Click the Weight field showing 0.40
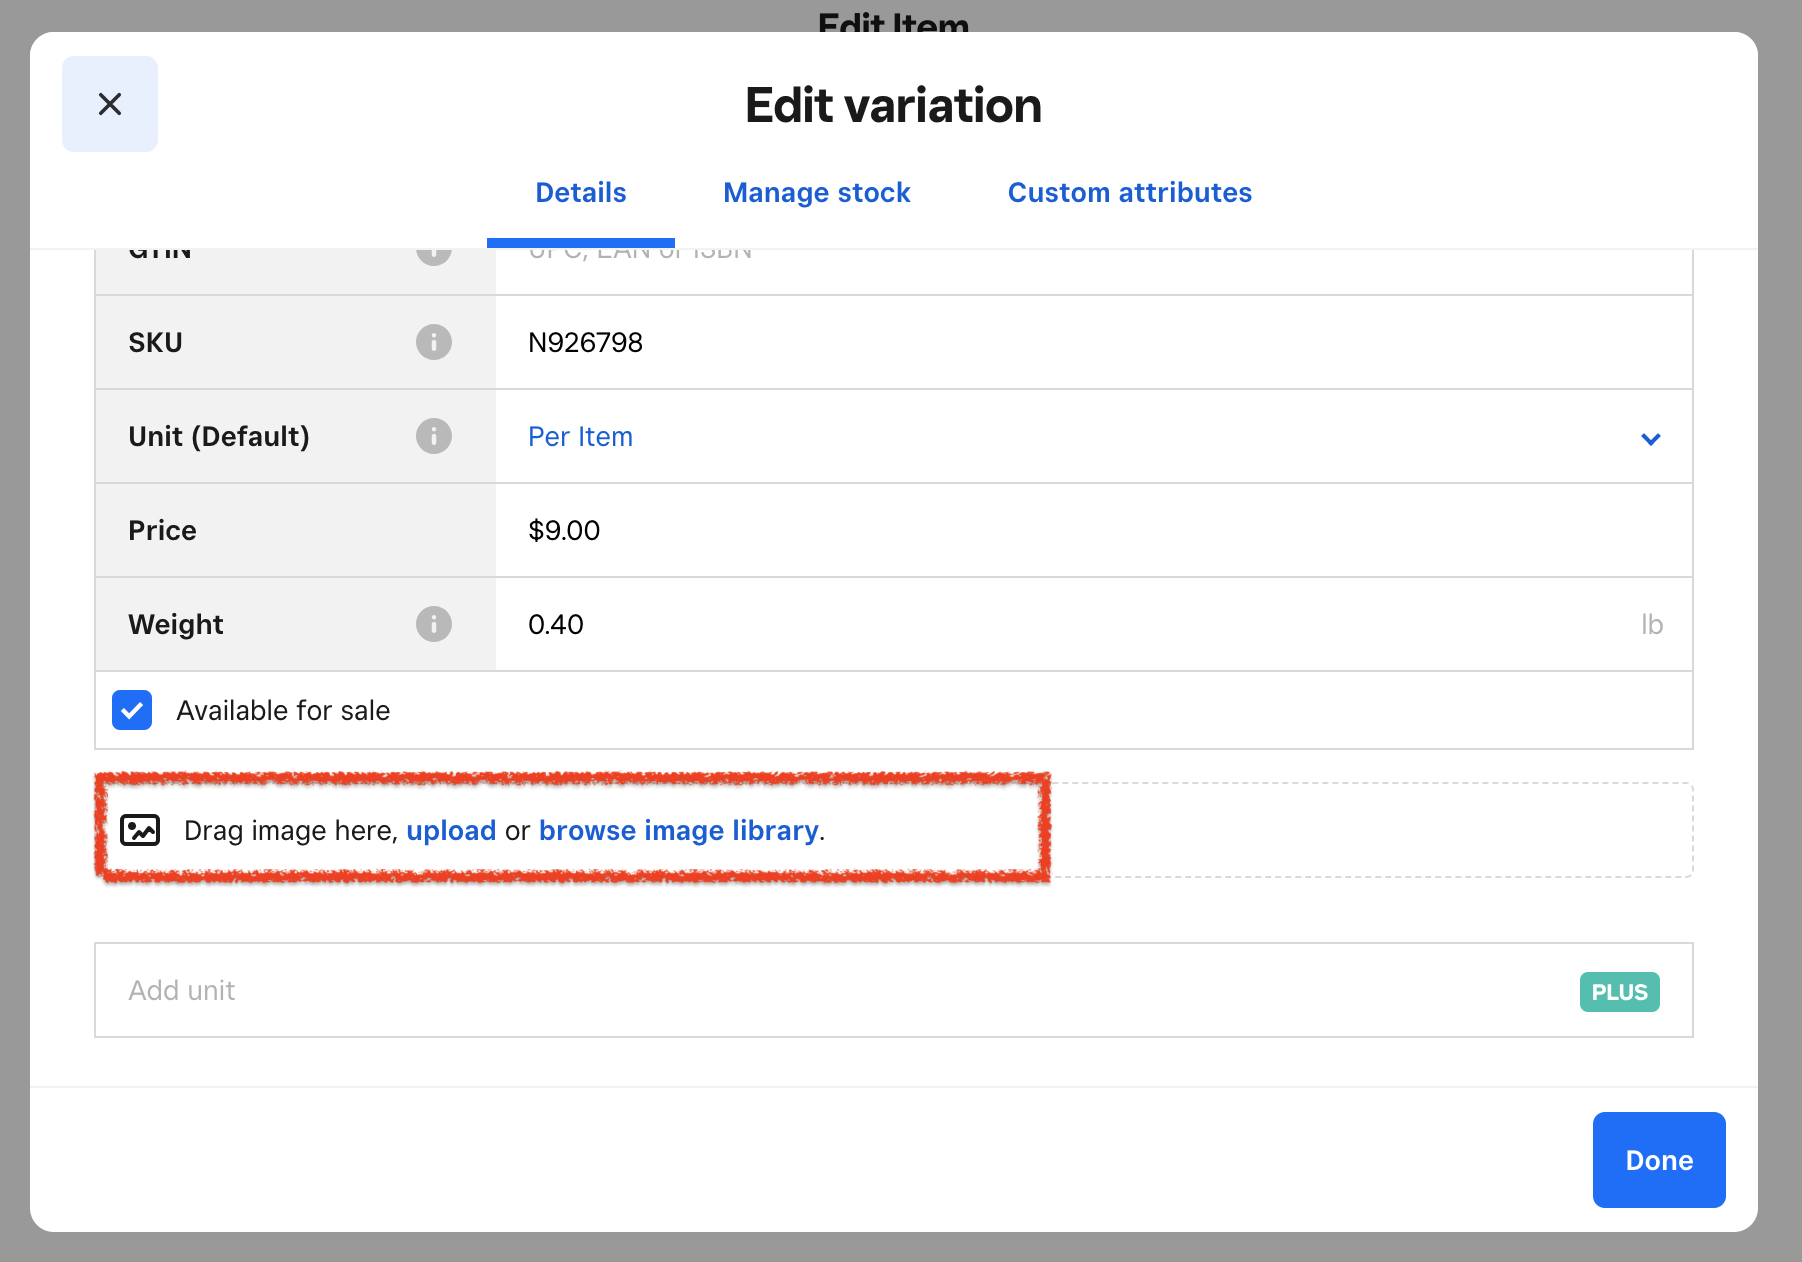 (x=1094, y=624)
